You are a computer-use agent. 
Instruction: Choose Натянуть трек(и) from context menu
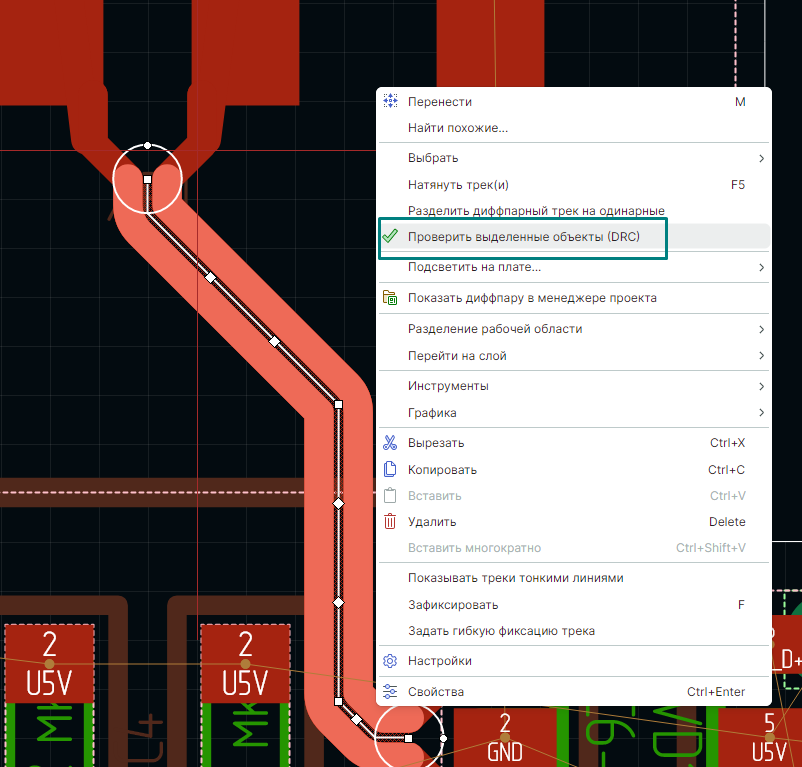458,185
